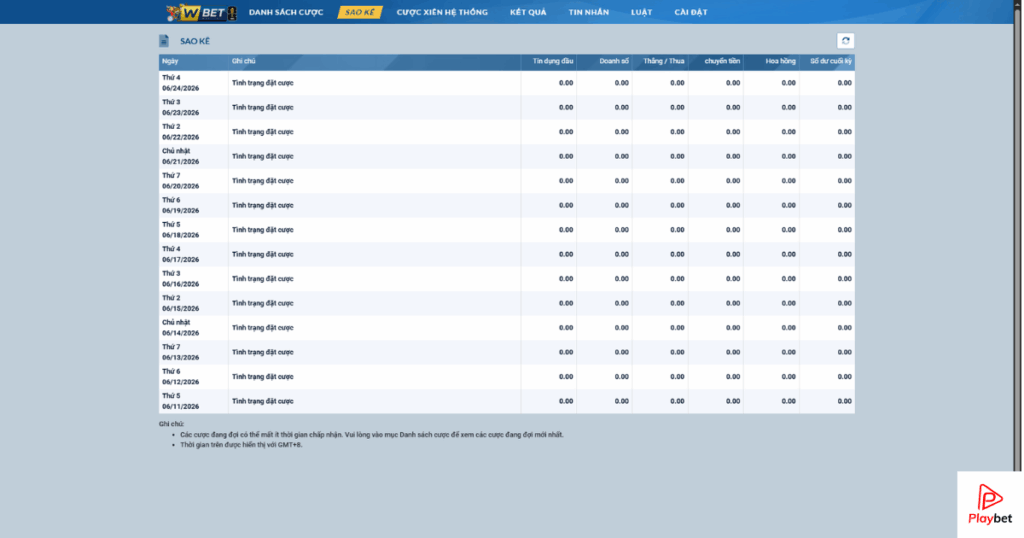Click the Thắng / Thua column header

(660, 61)
